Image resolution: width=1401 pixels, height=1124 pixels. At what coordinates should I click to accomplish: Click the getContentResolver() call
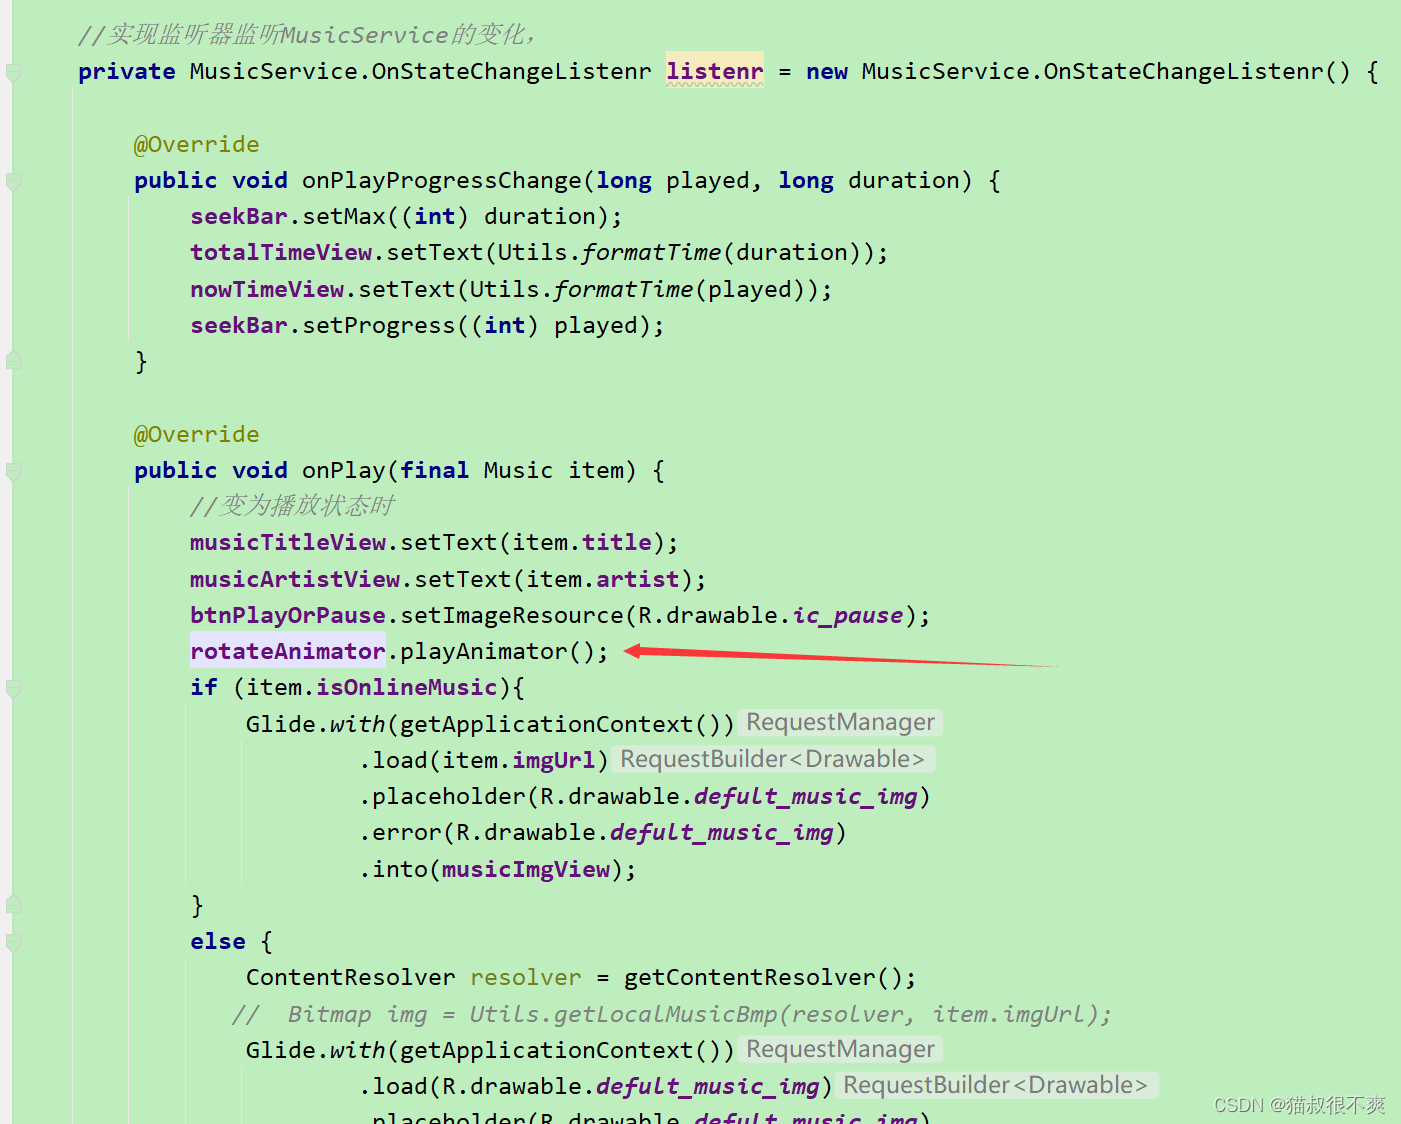tap(763, 978)
